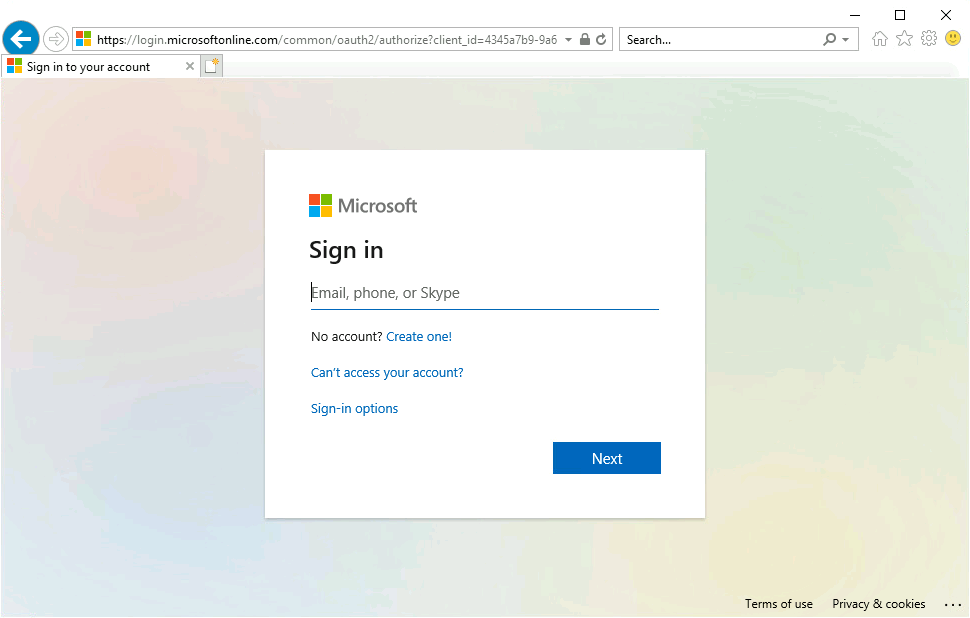Image resolution: width=970 pixels, height=618 pixels.
Task: Open Sign-in options
Action: tap(354, 408)
